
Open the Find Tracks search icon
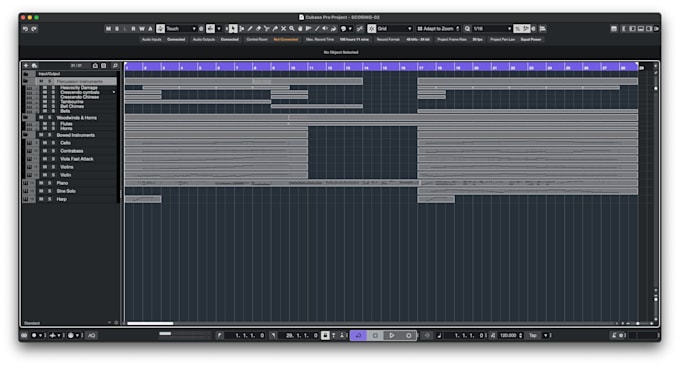tap(115, 66)
